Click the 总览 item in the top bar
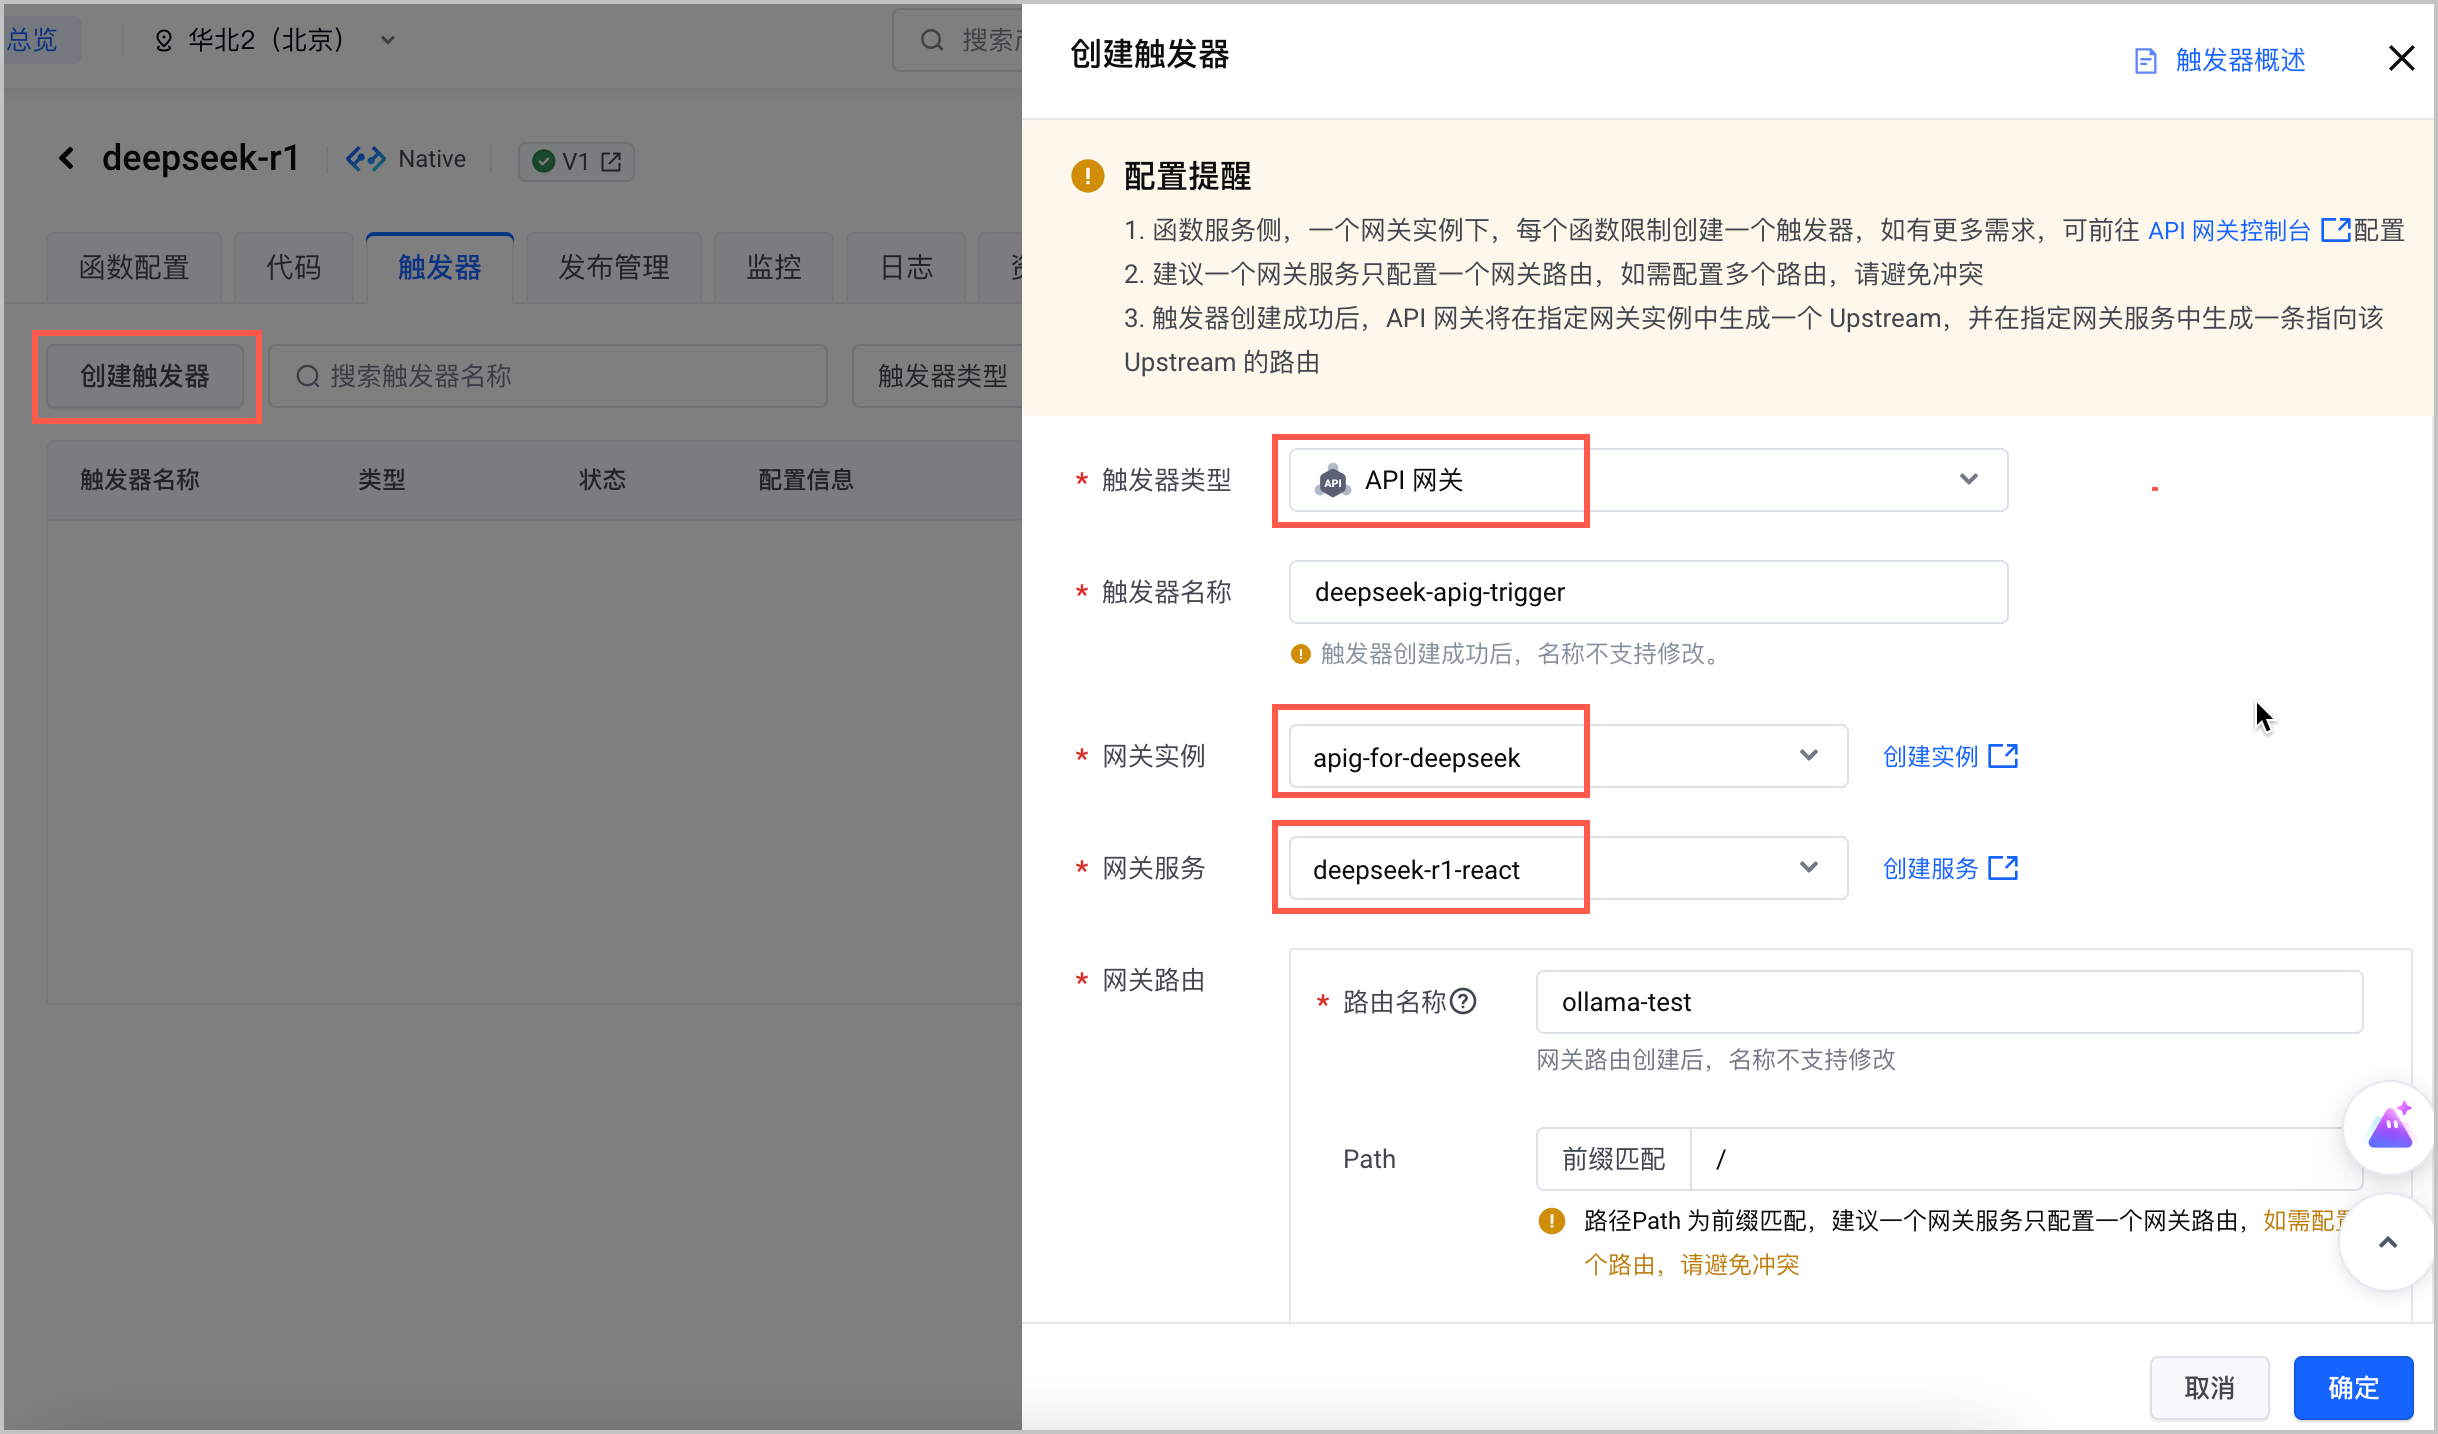 tap(32, 40)
